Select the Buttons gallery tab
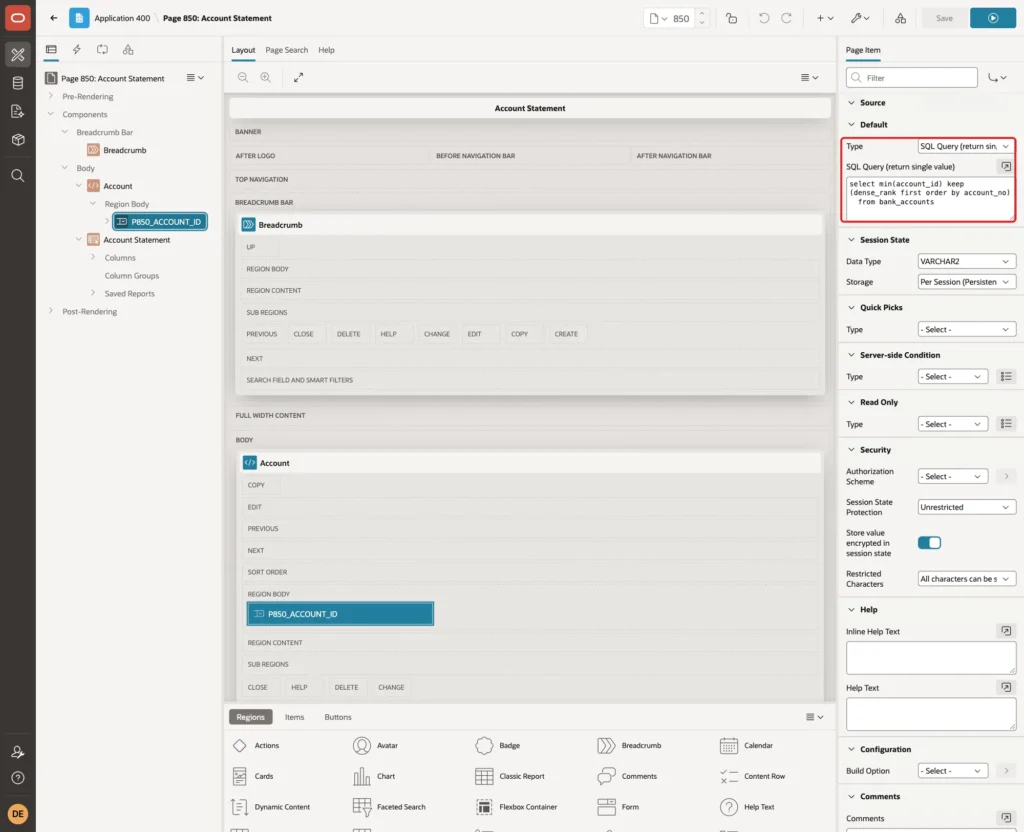Viewport: 1024px width, 832px height. pyautogui.click(x=338, y=717)
